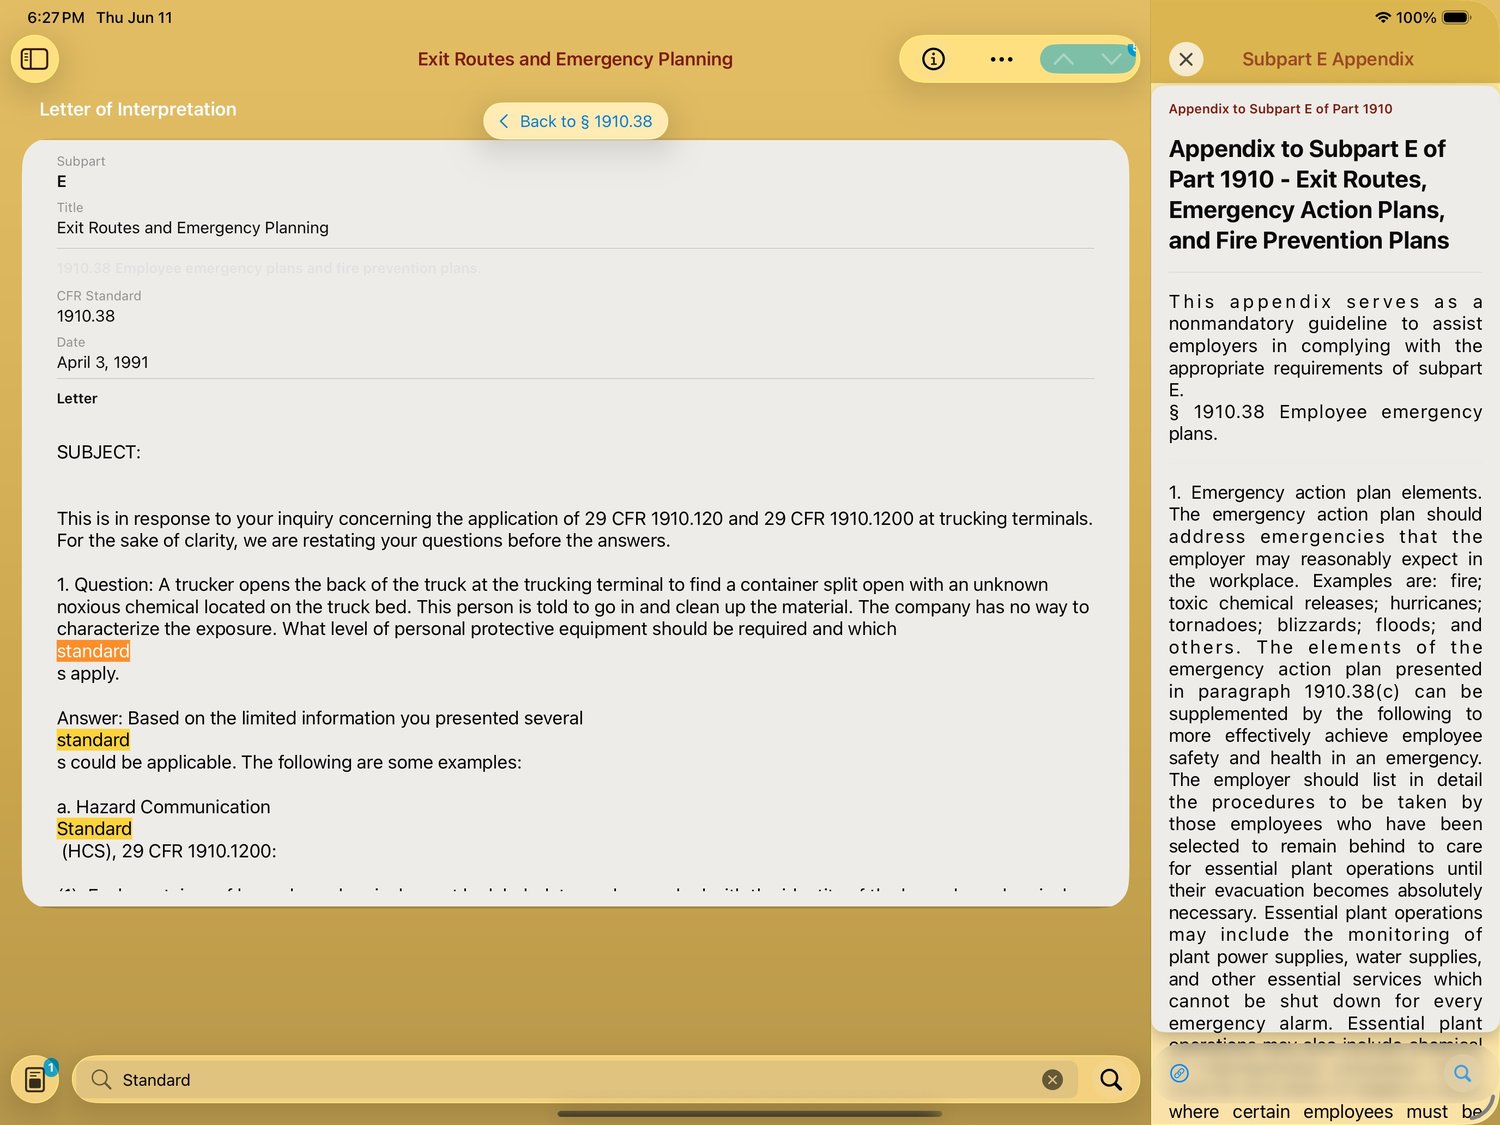This screenshot has height=1125, width=1500.
Task: Run search with magnifier button
Action: click(x=1111, y=1079)
